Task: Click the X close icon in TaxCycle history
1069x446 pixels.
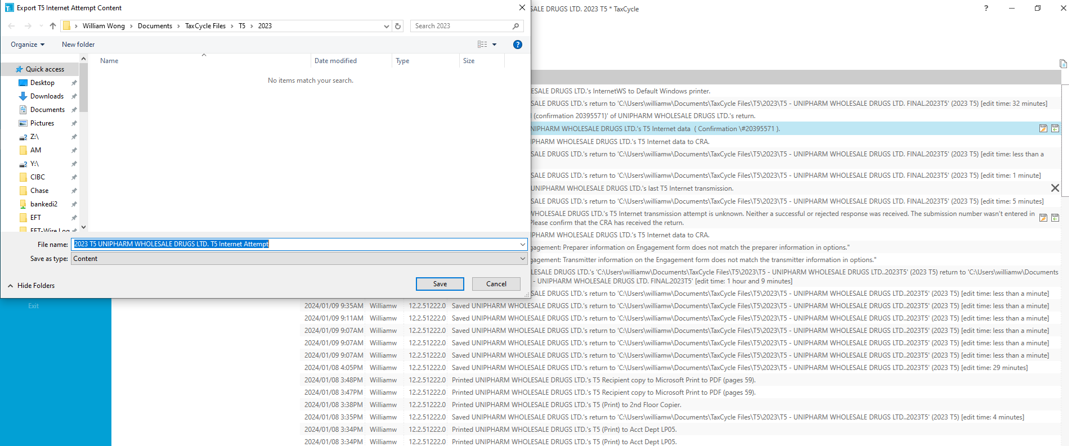Action: tap(1055, 188)
